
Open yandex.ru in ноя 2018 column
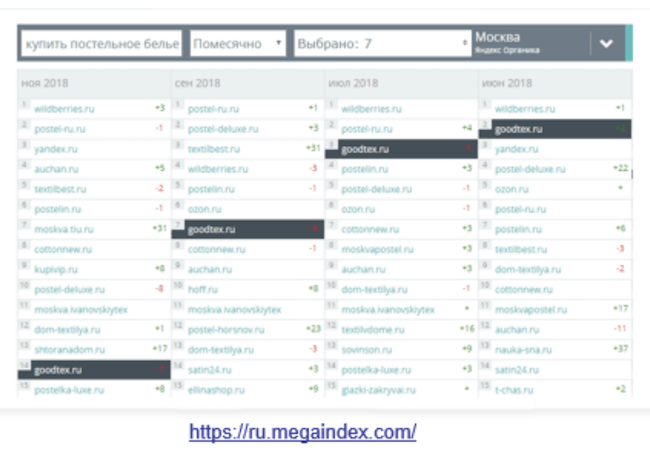(x=56, y=149)
